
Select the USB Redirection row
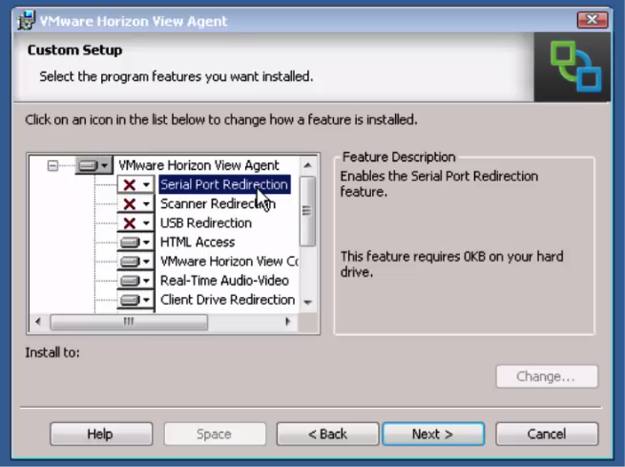coord(206,223)
